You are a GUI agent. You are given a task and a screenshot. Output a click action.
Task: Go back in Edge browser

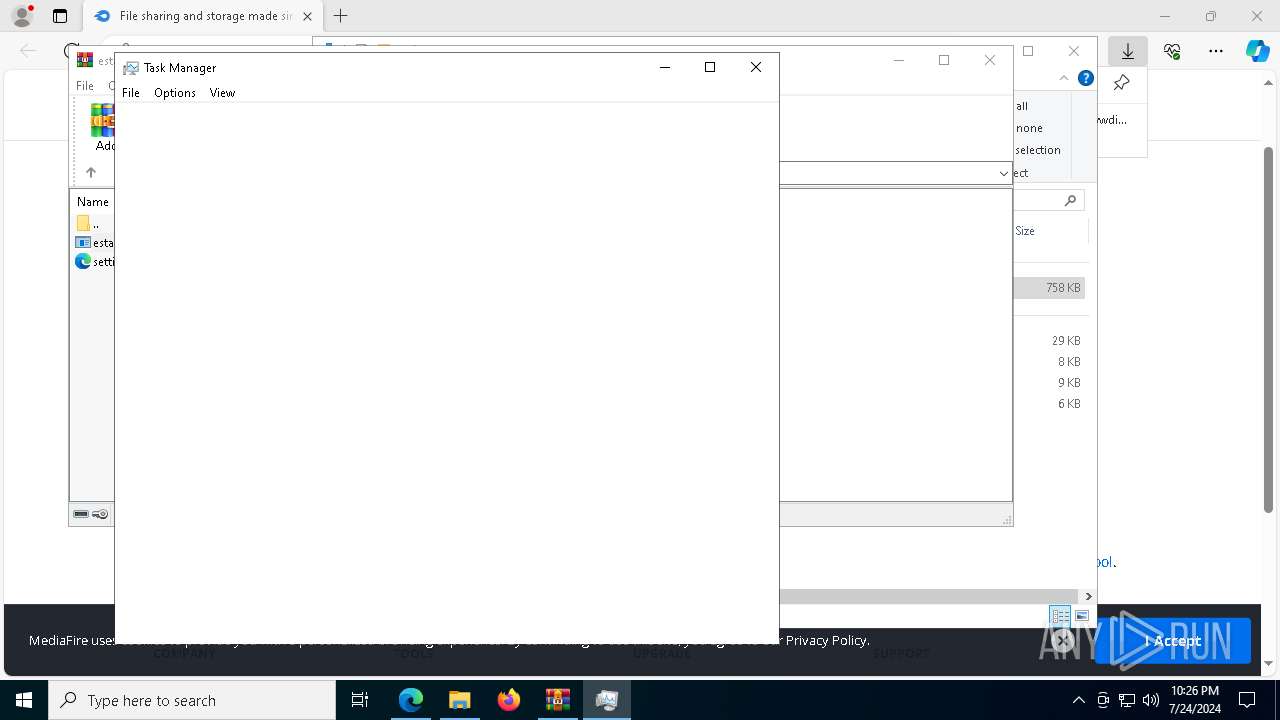pyautogui.click(x=28, y=51)
